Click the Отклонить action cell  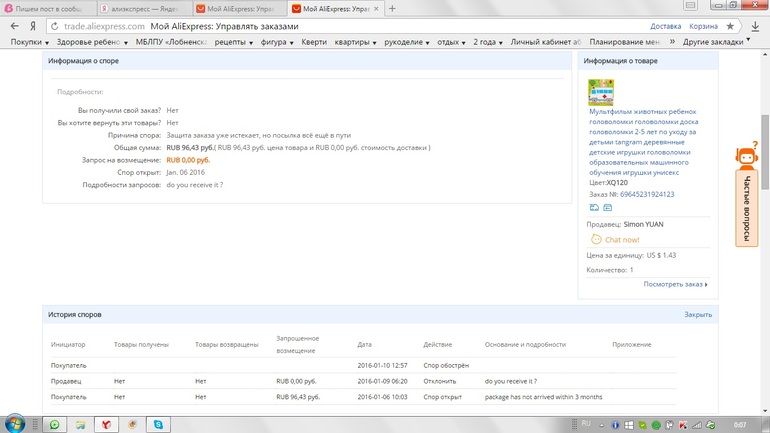click(x=440, y=381)
